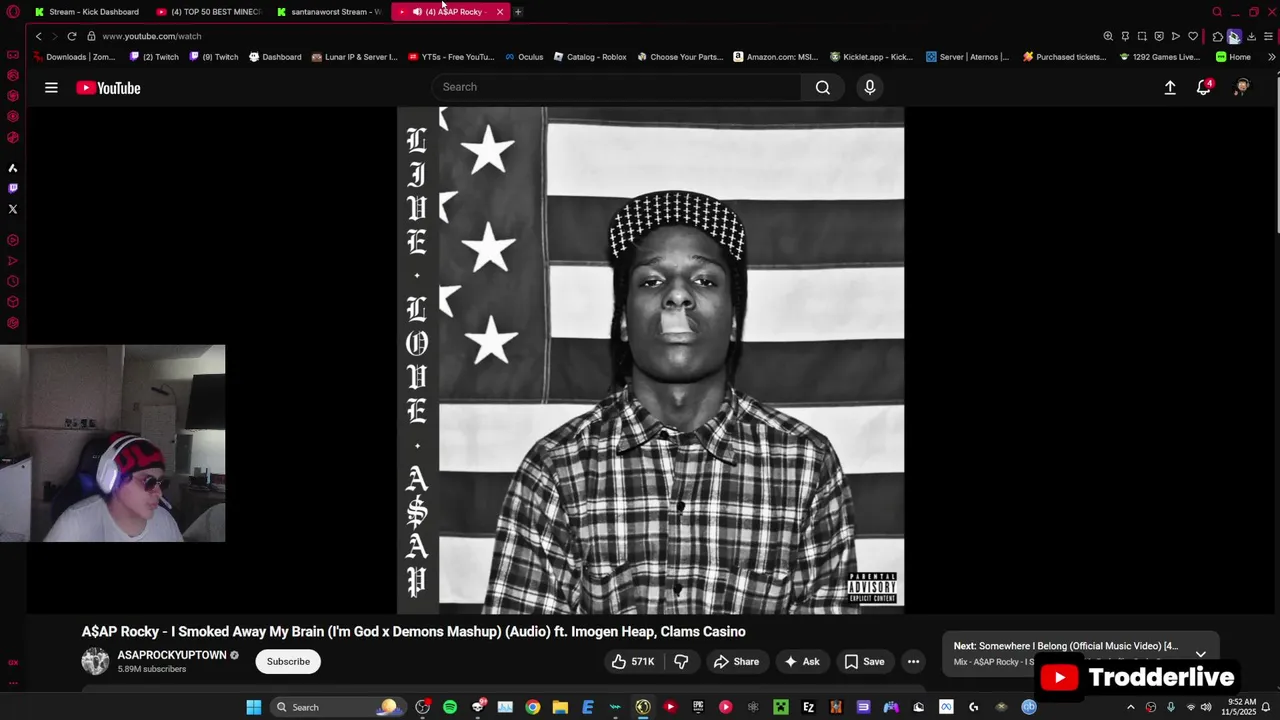Click the Windows taskbar Search box

coord(336,707)
